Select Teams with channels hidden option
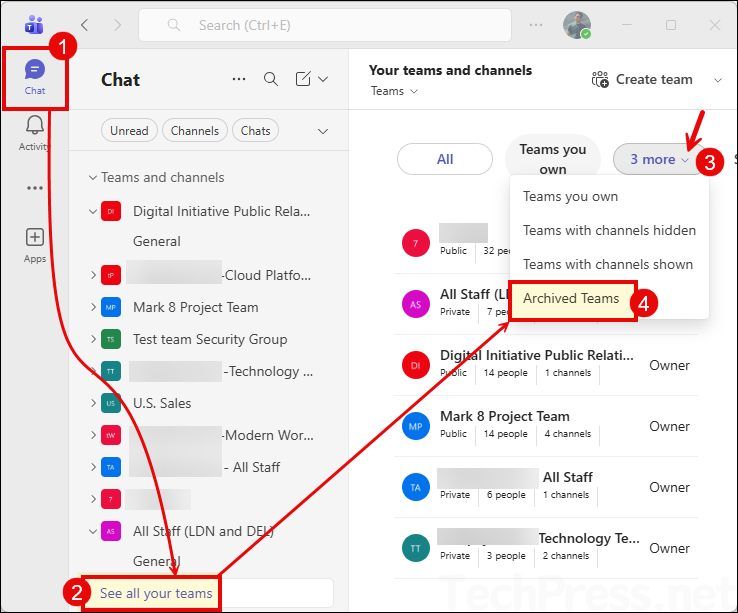The width and height of the screenshot is (738, 613). click(609, 231)
